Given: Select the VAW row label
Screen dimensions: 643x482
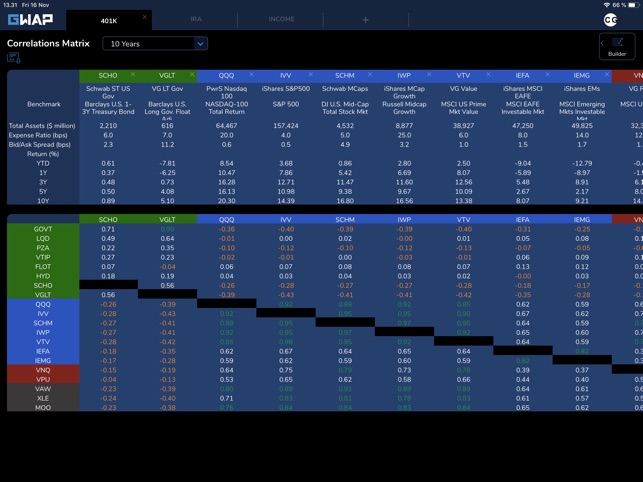Looking at the screenshot, I should tap(43, 389).
